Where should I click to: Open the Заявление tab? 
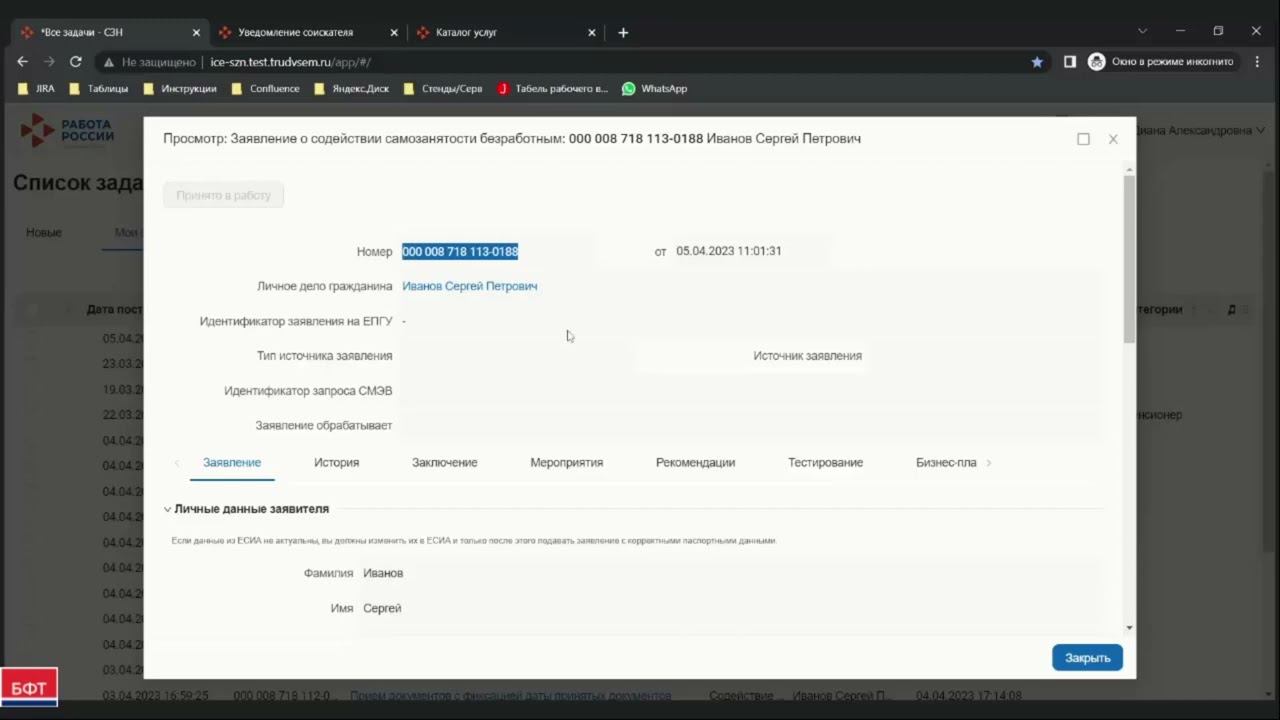(x=232, y=463)
